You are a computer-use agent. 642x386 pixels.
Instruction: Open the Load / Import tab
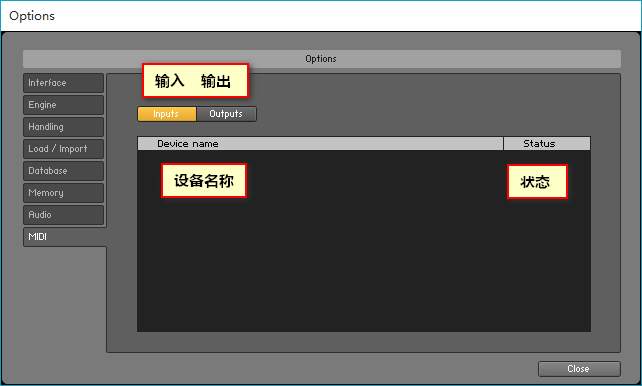[x=63, y=149]
